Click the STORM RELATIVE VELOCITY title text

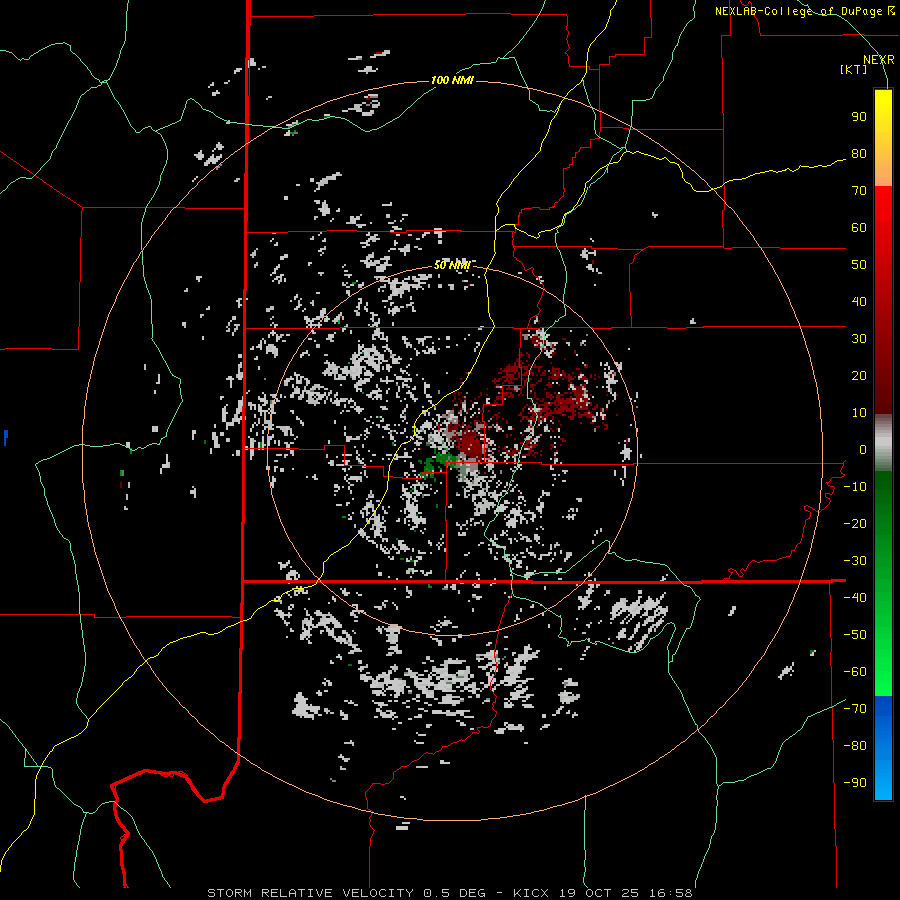point(310,893)
